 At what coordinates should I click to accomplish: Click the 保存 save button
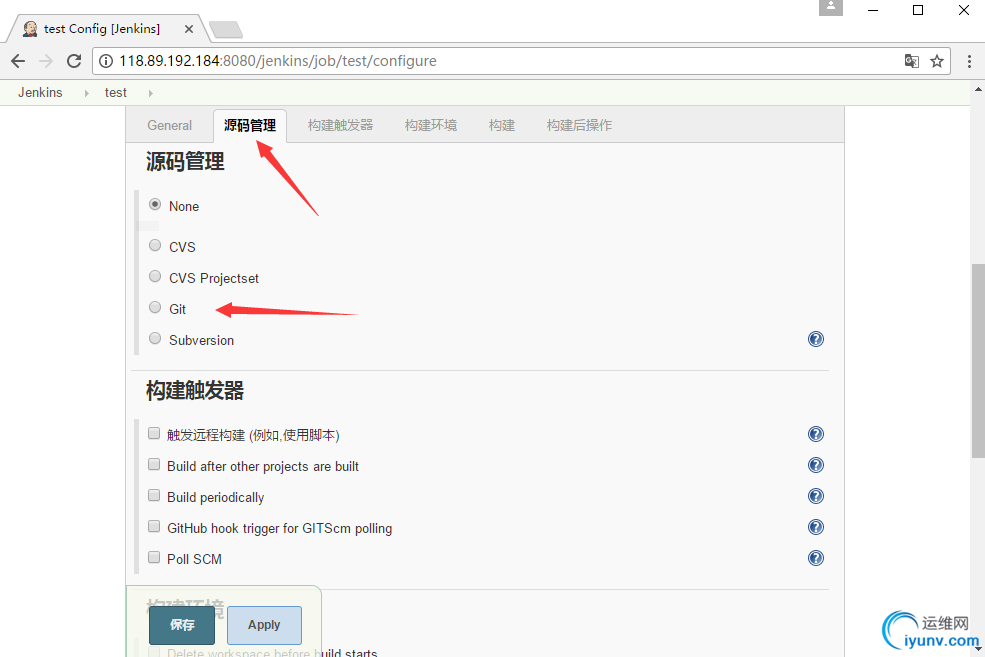click(182, 625)
